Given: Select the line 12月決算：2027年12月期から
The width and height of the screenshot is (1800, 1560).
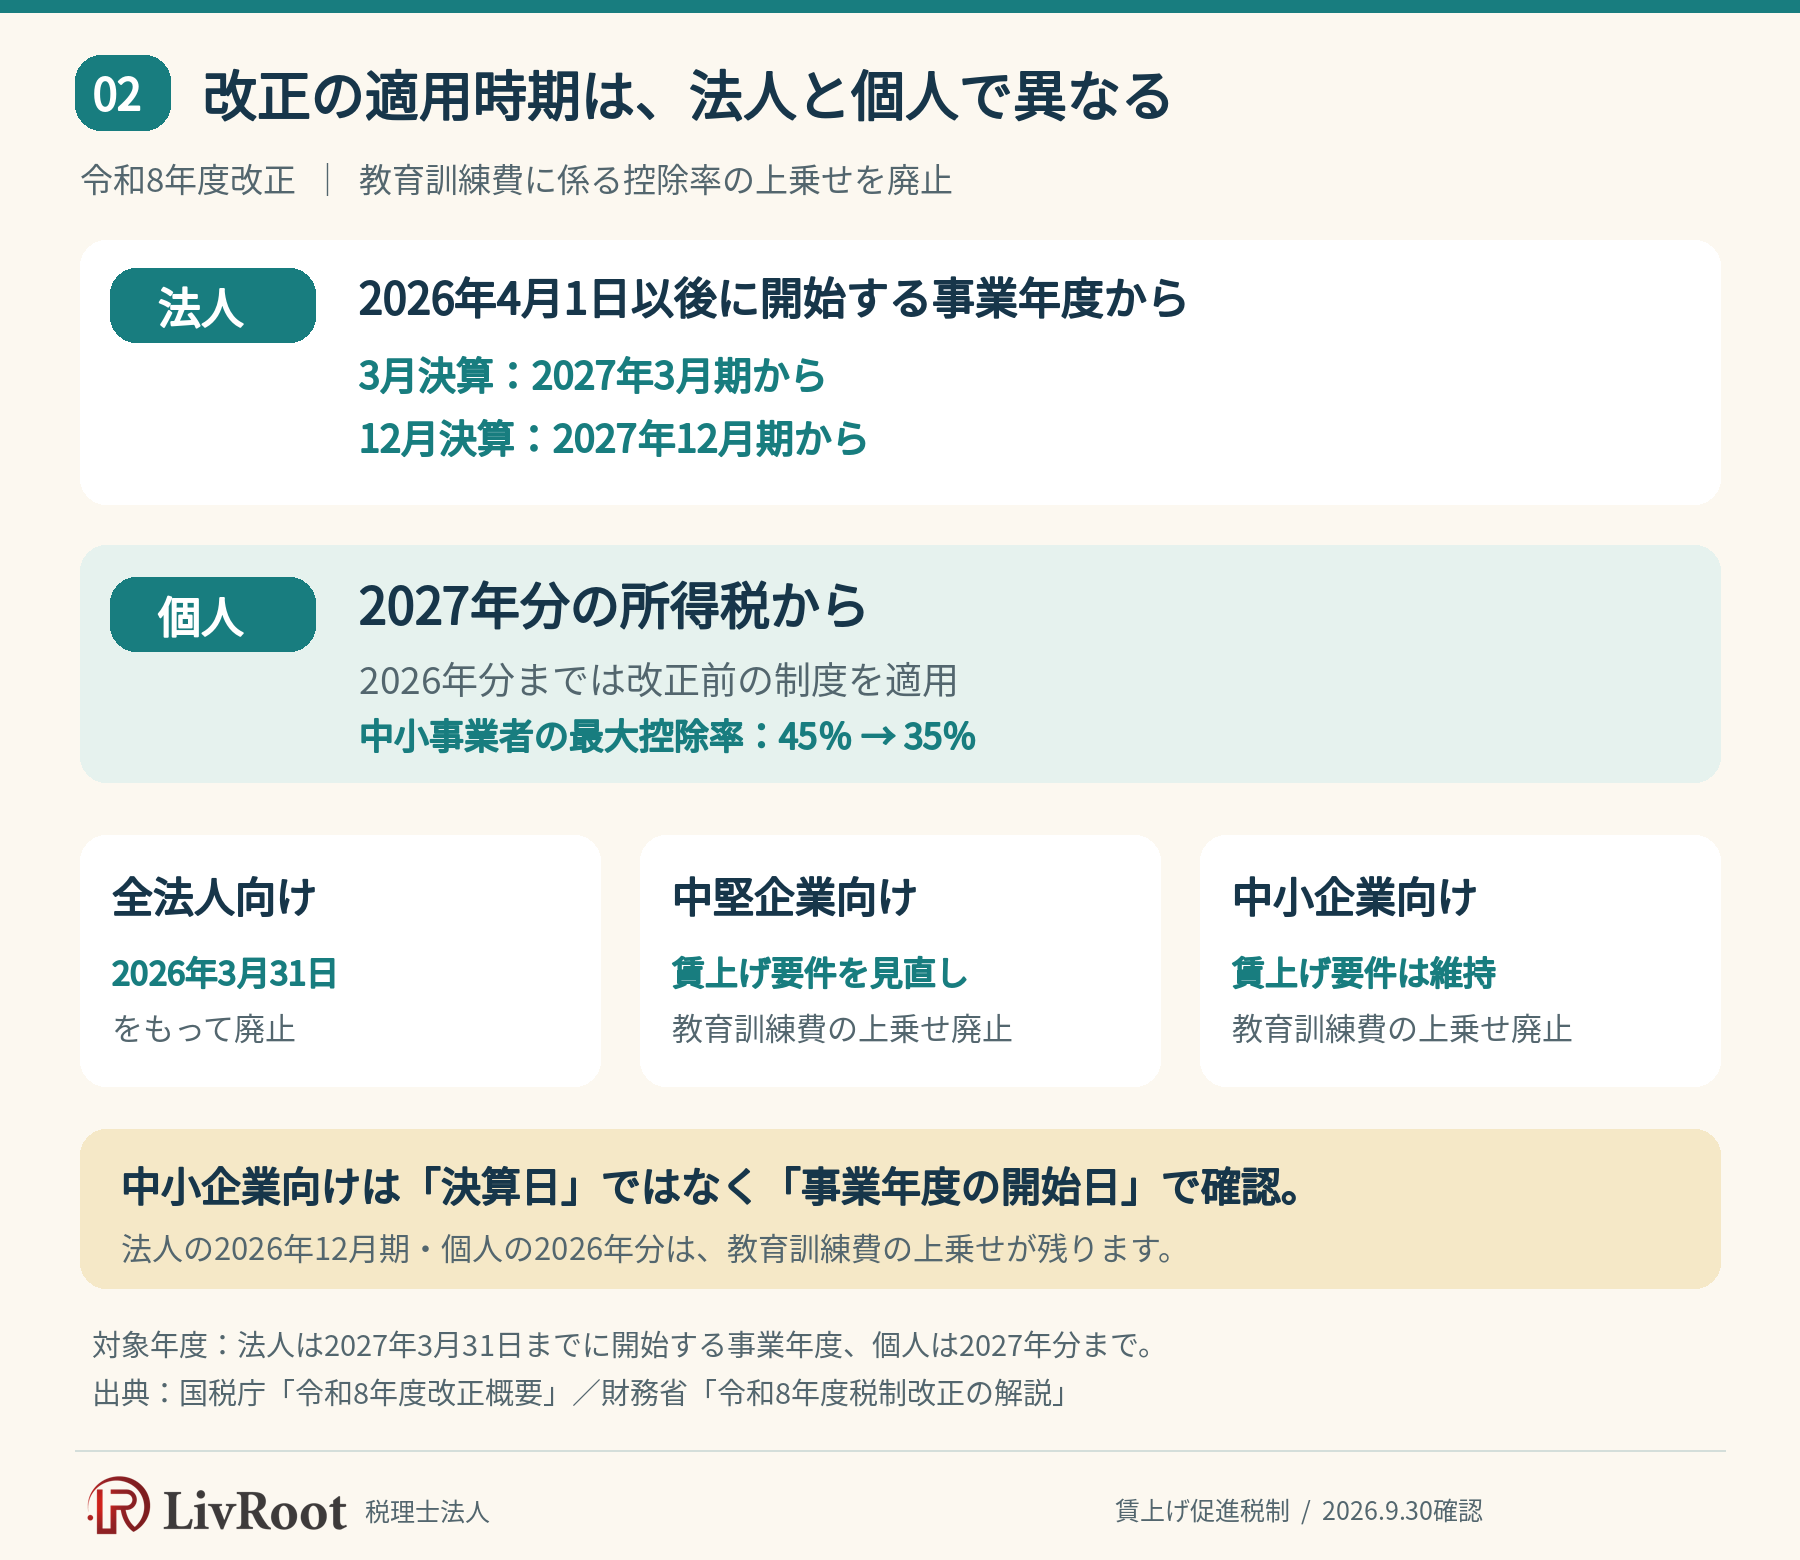Looking at the screenshot, I should [x=613, y=438].
